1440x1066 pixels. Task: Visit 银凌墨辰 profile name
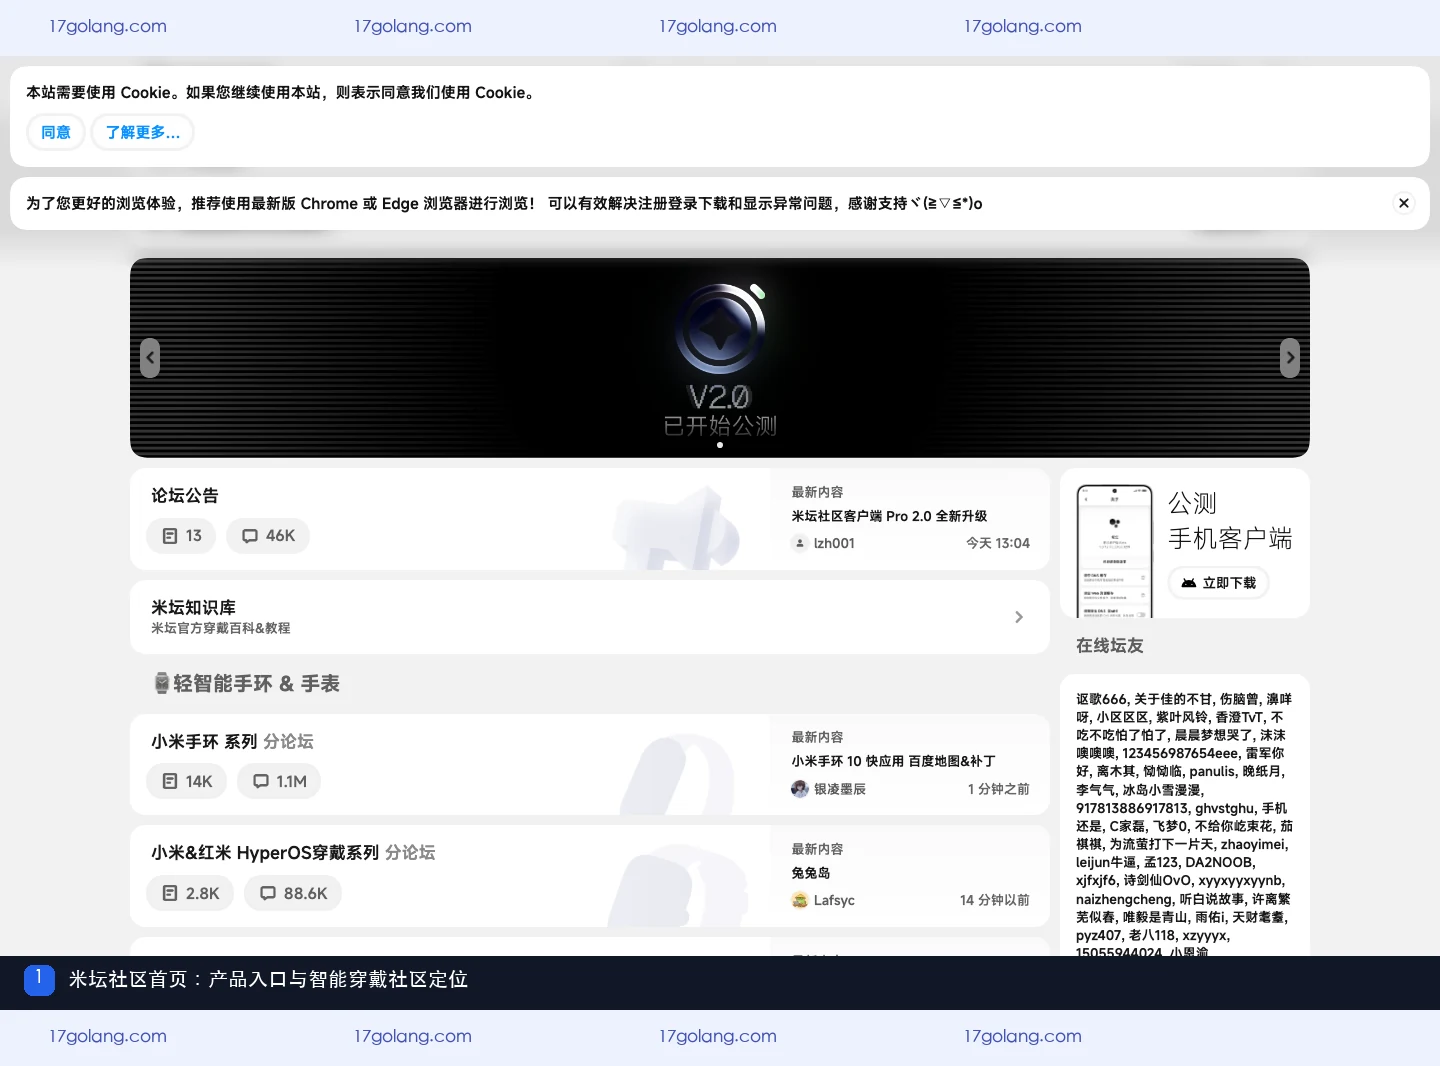(x=840, y=789)
